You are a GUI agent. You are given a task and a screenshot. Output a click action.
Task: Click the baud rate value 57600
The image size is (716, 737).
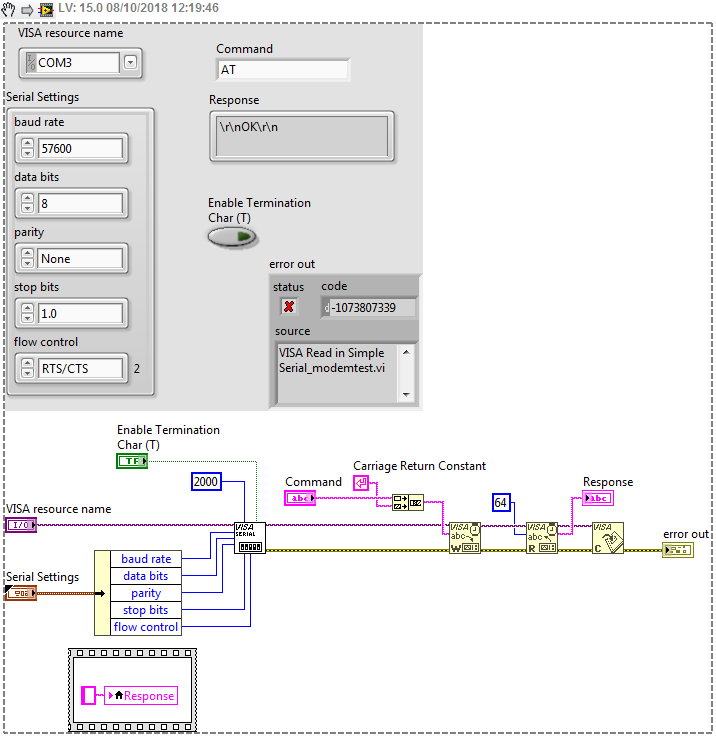(79, 149)
